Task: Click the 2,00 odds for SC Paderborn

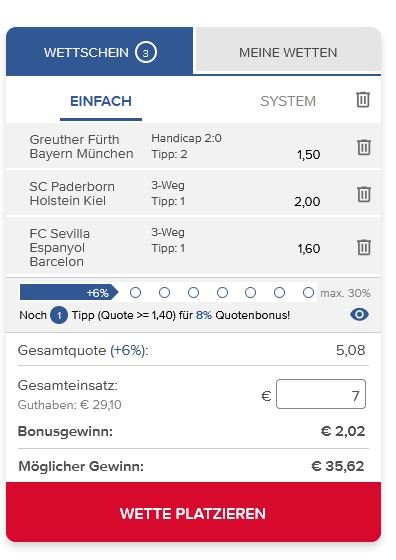Action: [307, 202]
